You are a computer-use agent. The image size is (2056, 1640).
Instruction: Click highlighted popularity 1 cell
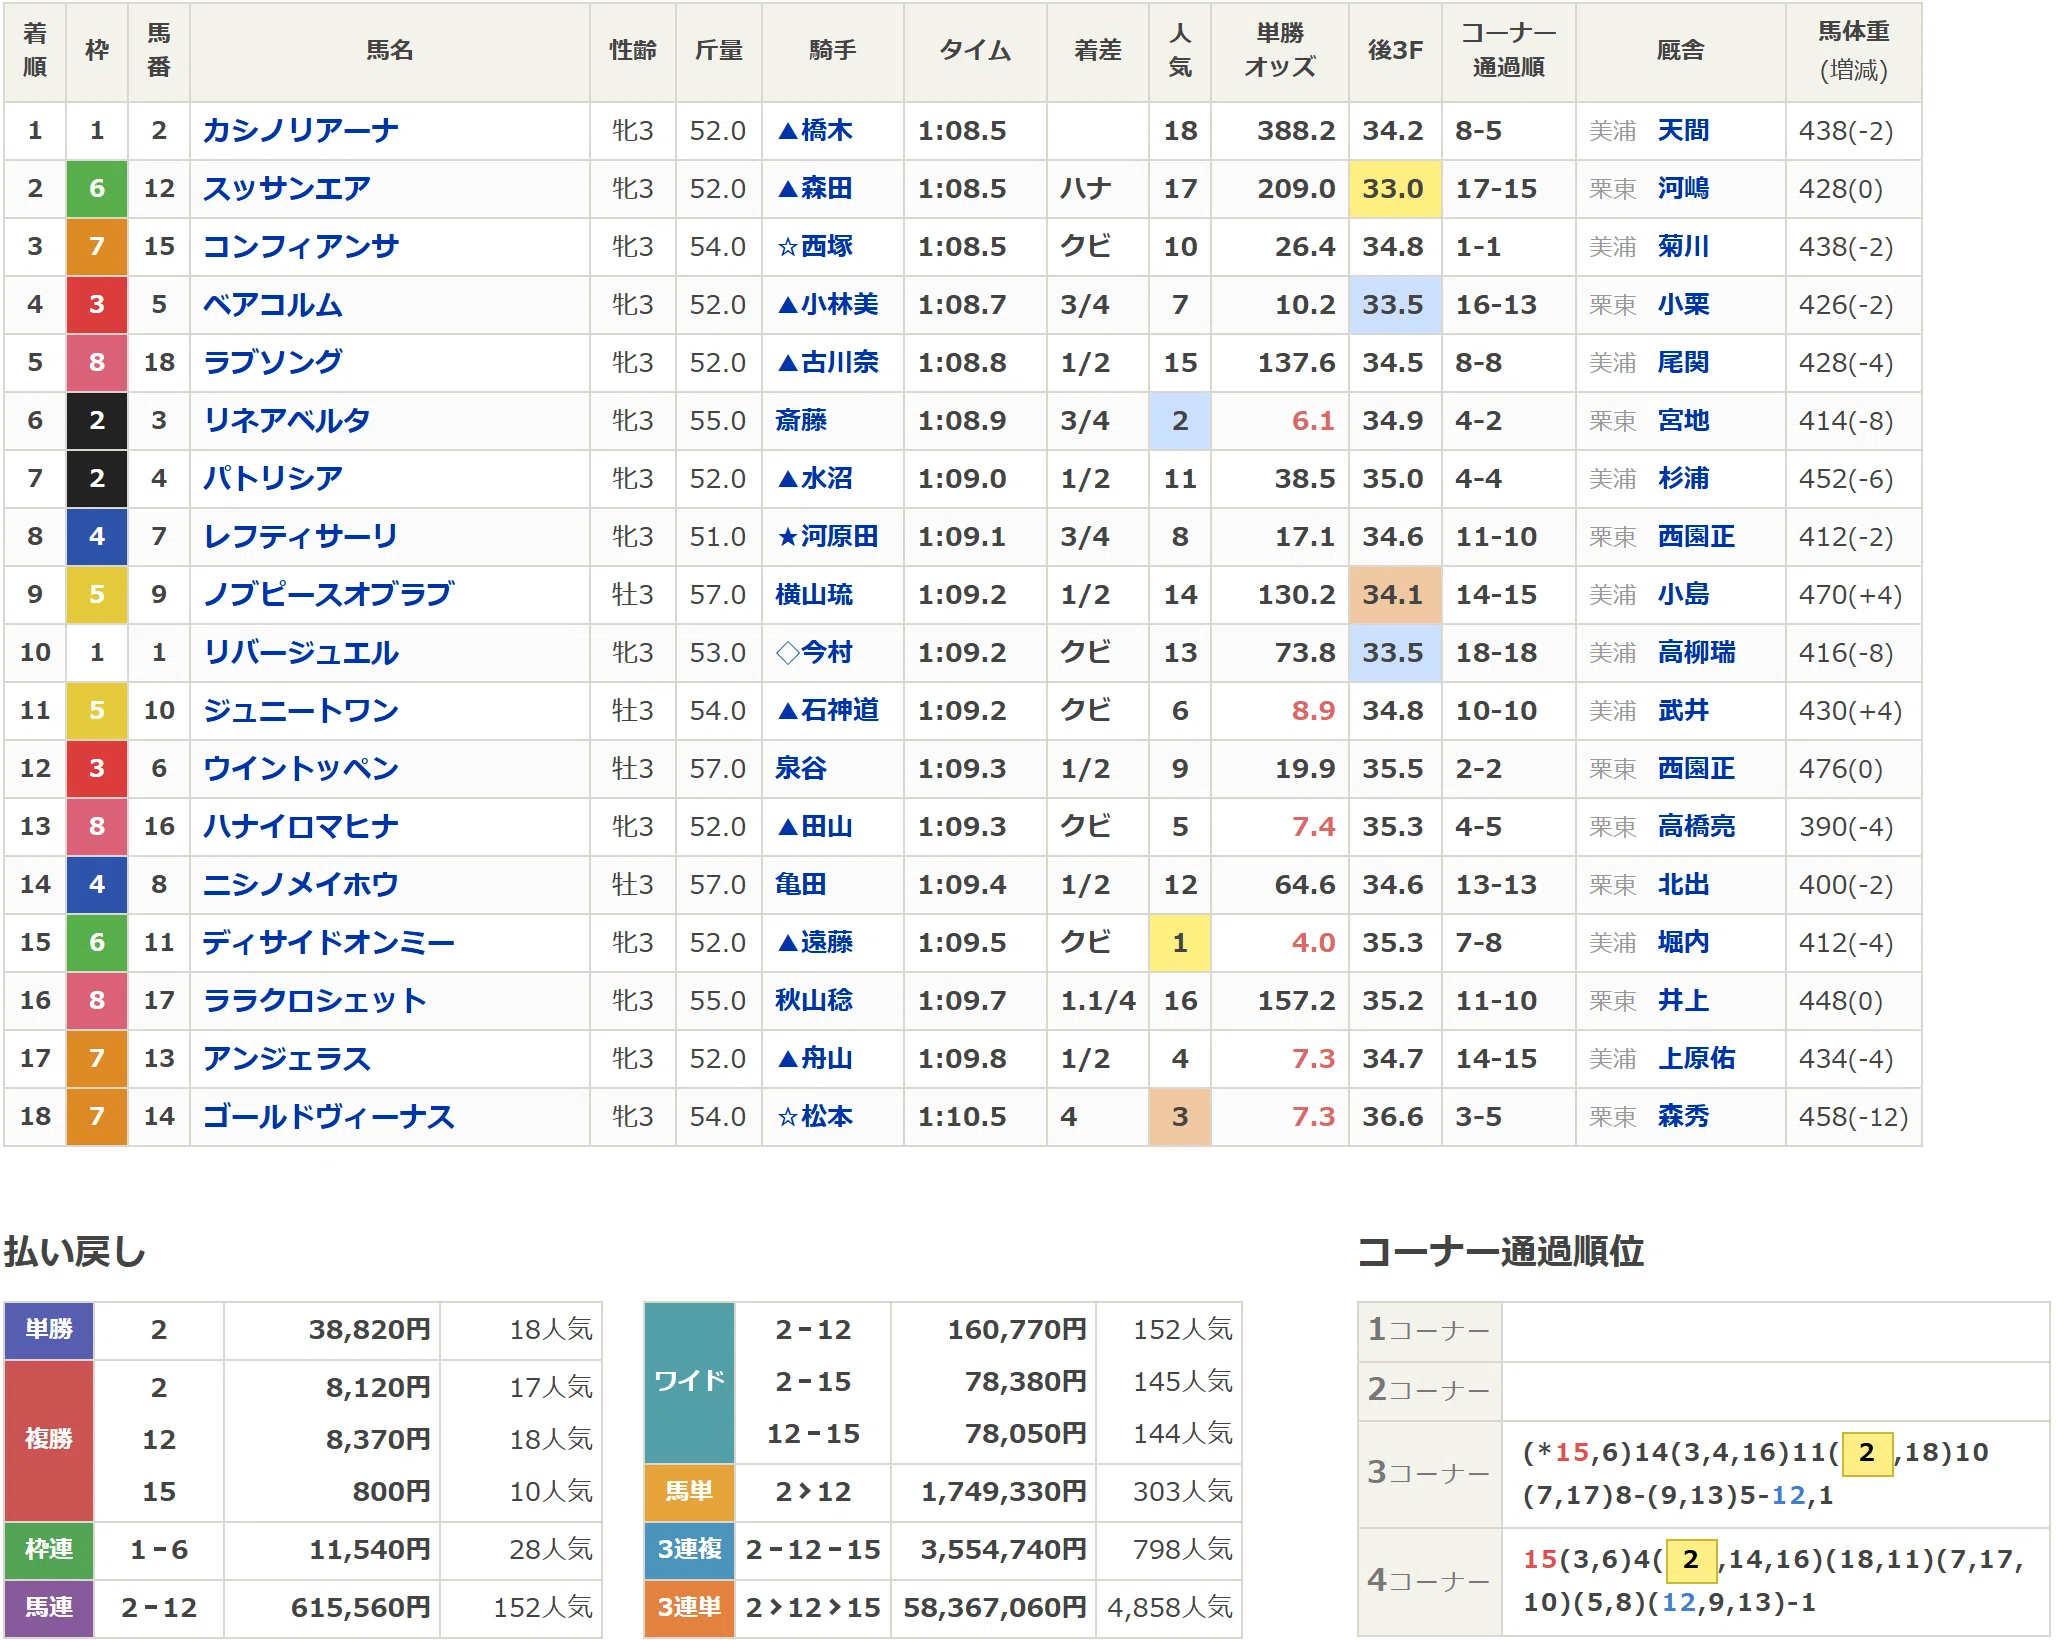tap(1180, 943)
